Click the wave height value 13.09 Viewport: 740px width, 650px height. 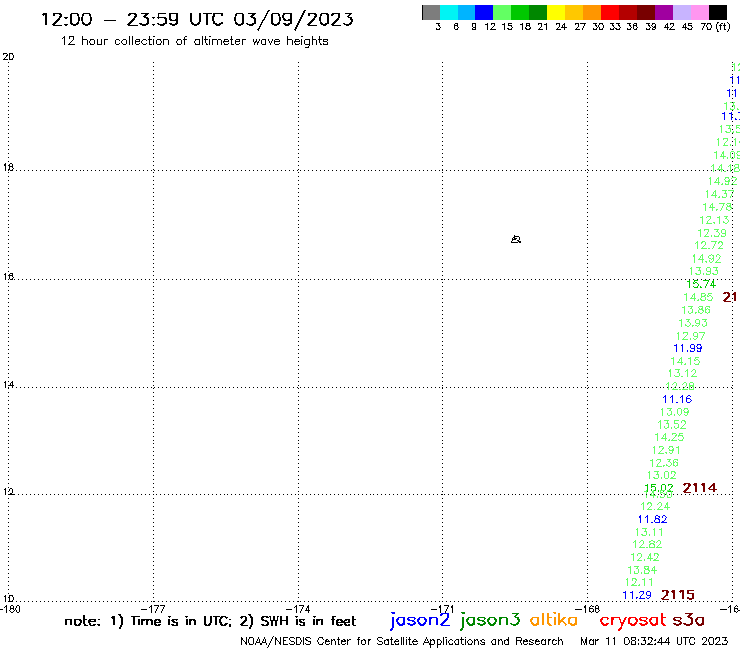click(674, 412)
